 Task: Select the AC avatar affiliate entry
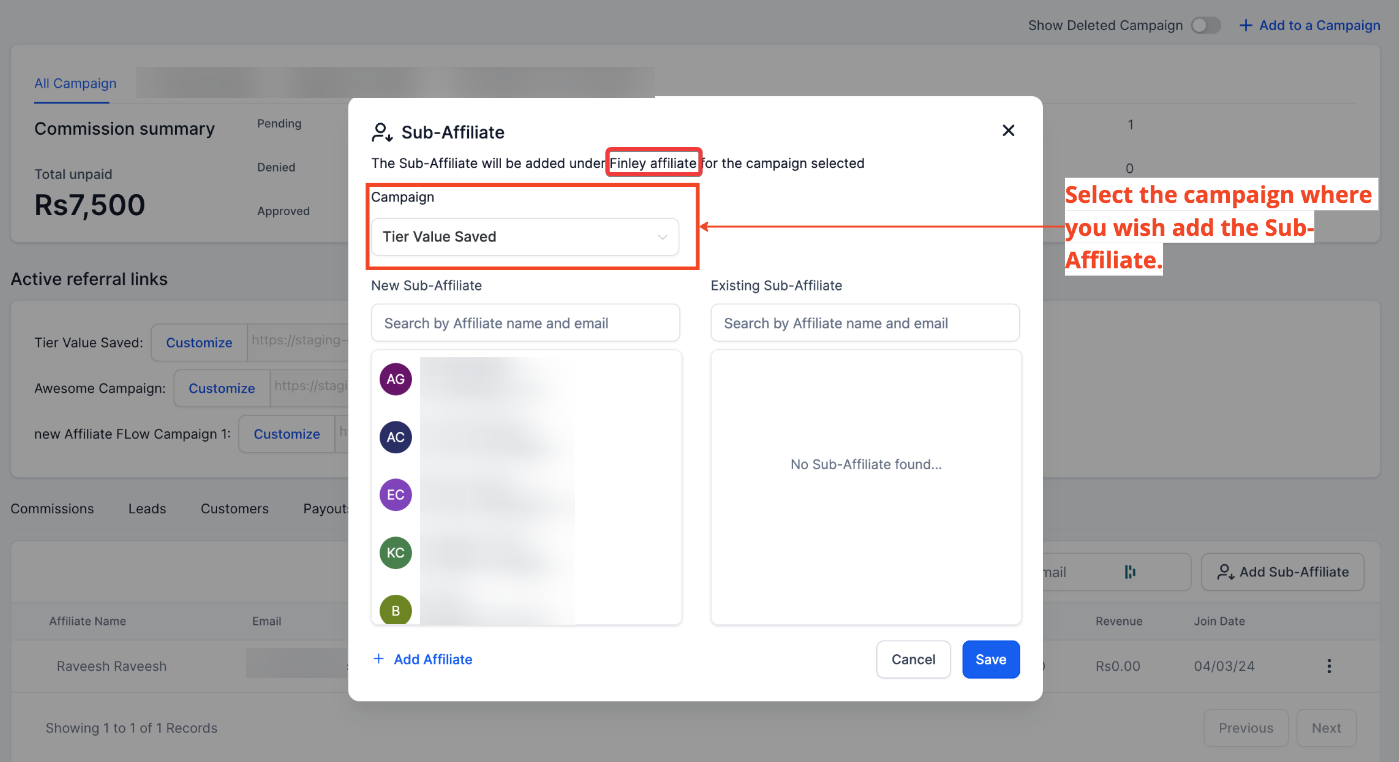click(x=396, y=437)
